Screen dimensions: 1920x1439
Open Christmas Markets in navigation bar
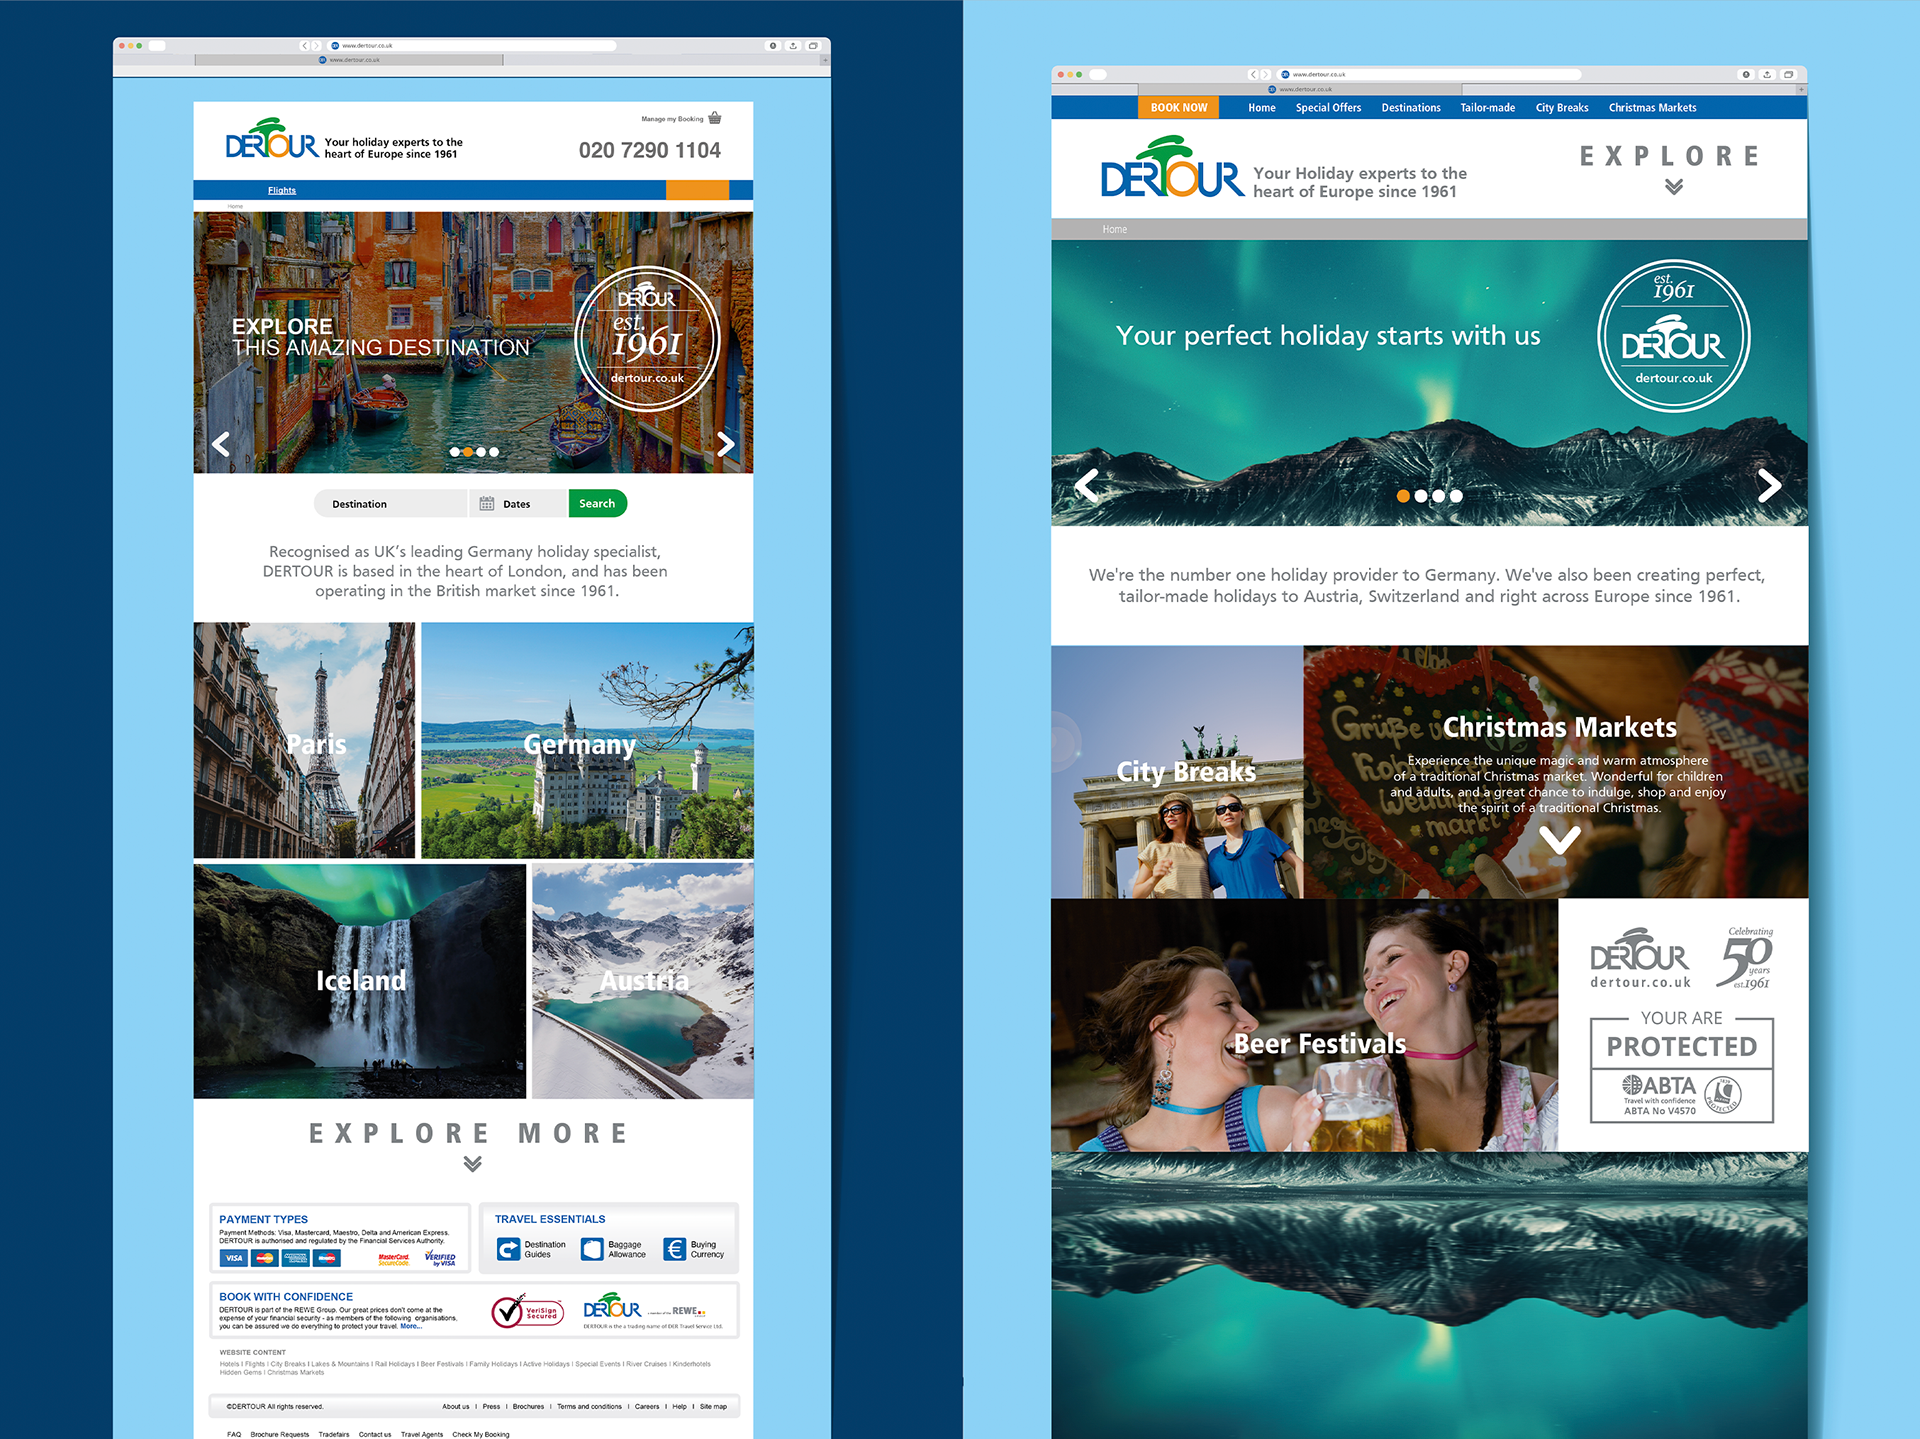tap(1652, 108)
